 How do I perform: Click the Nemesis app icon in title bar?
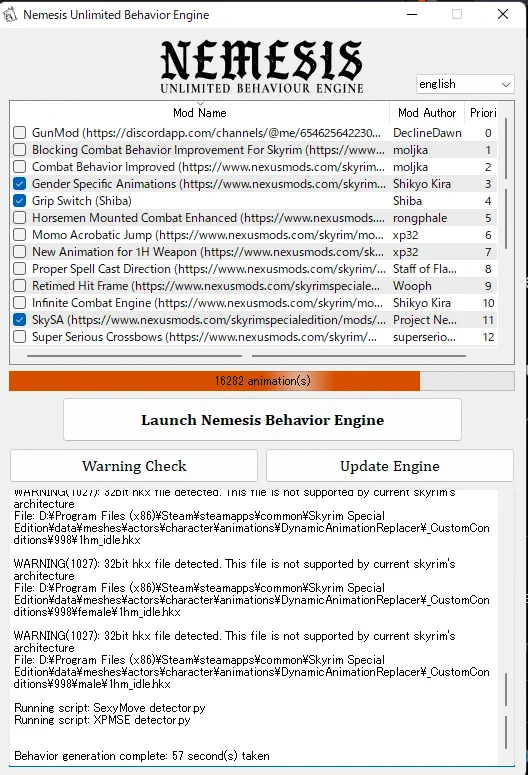click(10, 14)
